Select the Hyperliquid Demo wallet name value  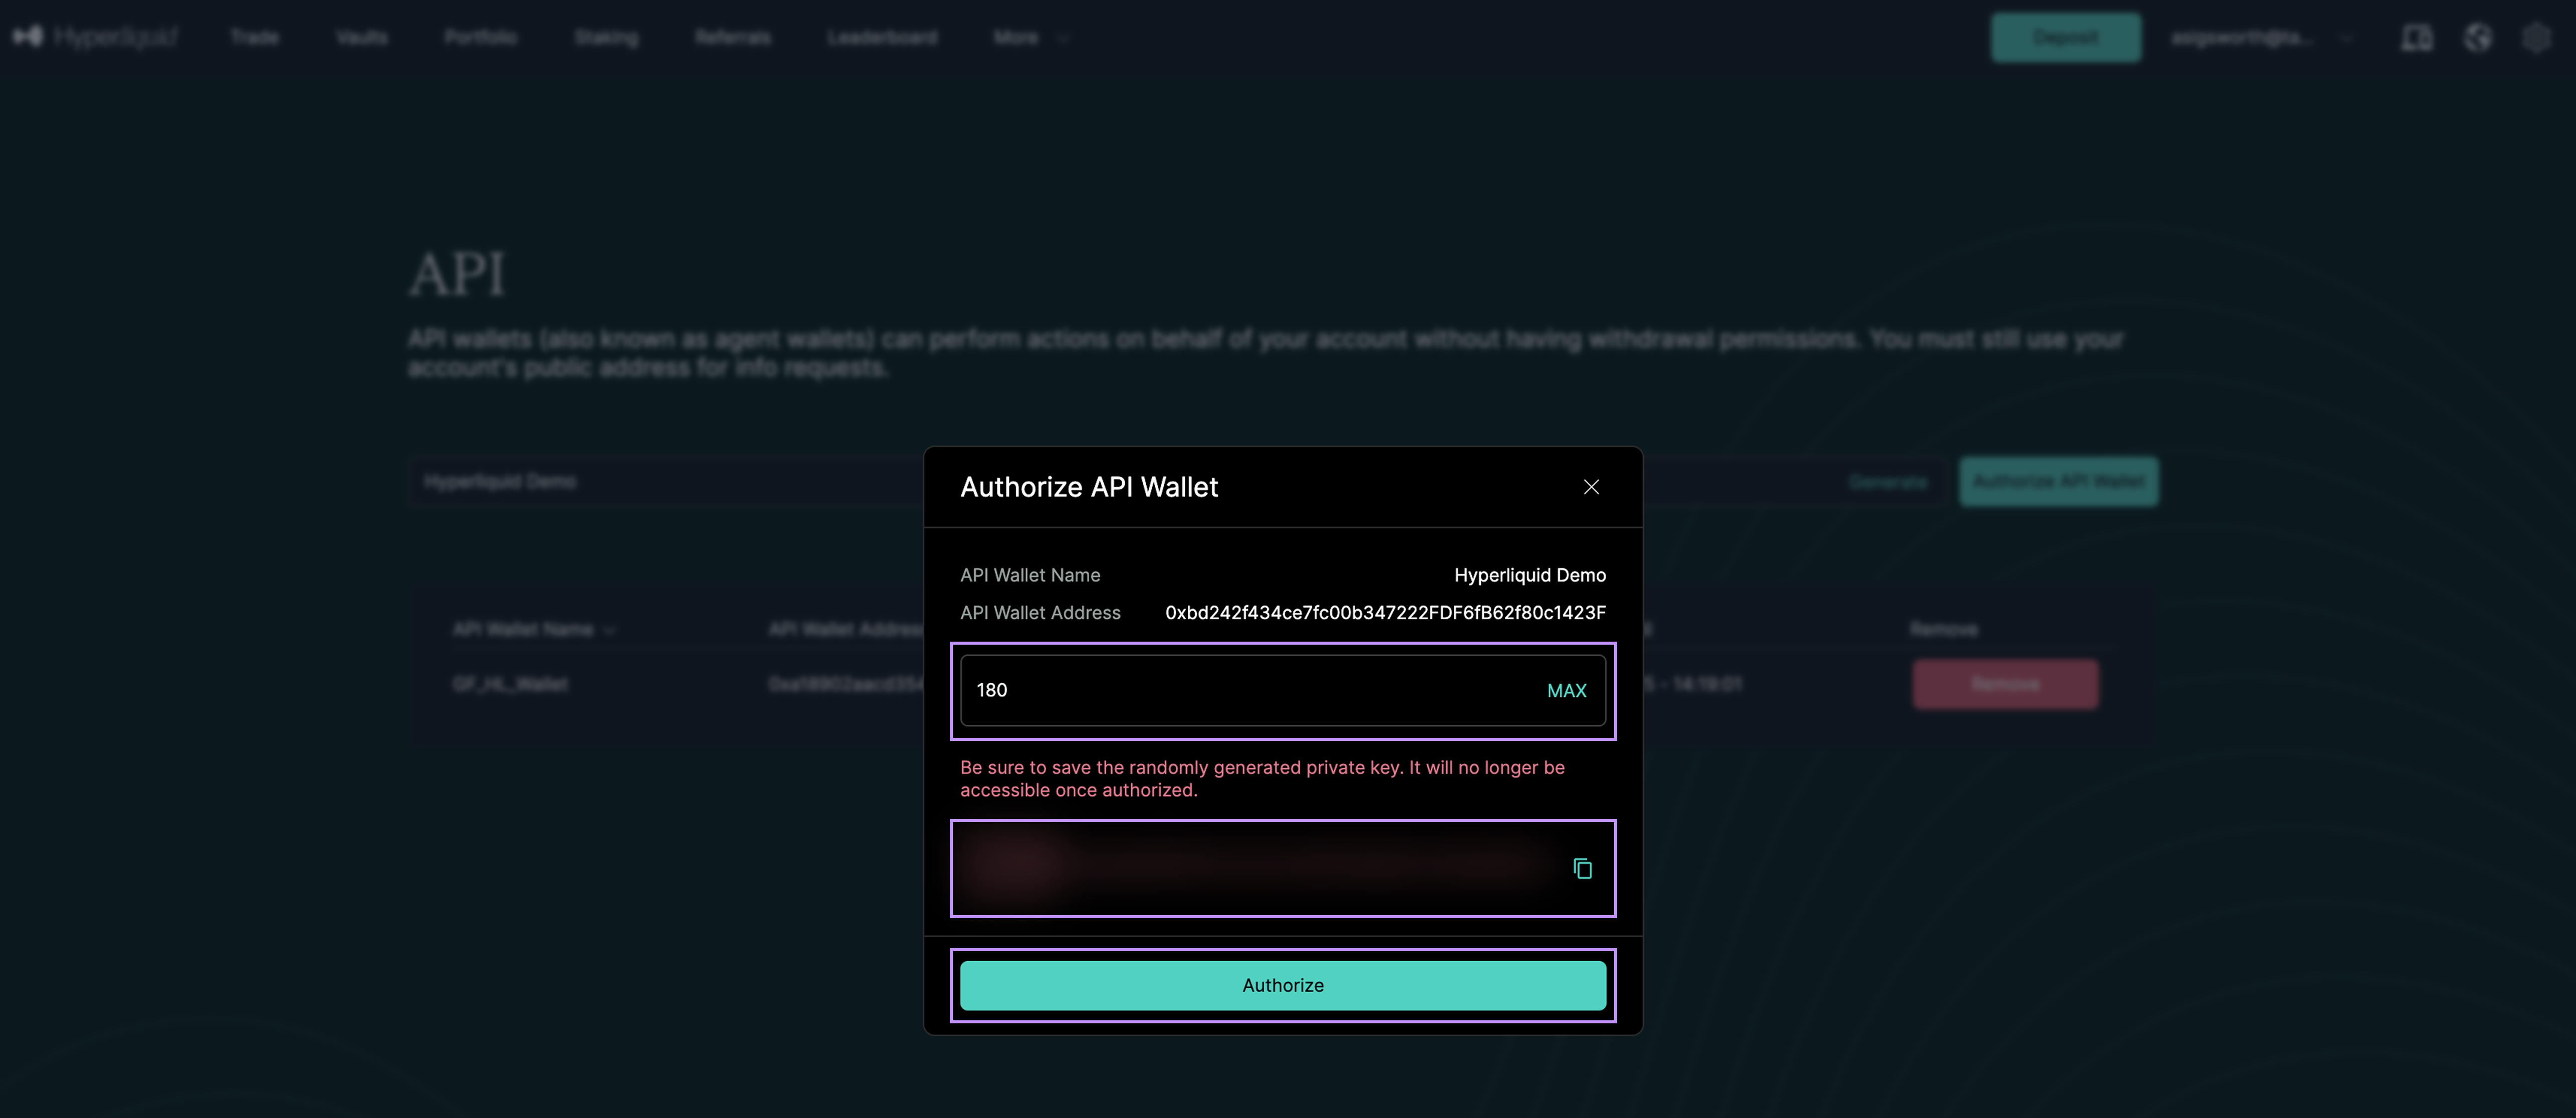pyautogui.click(x=1529, y=575)
